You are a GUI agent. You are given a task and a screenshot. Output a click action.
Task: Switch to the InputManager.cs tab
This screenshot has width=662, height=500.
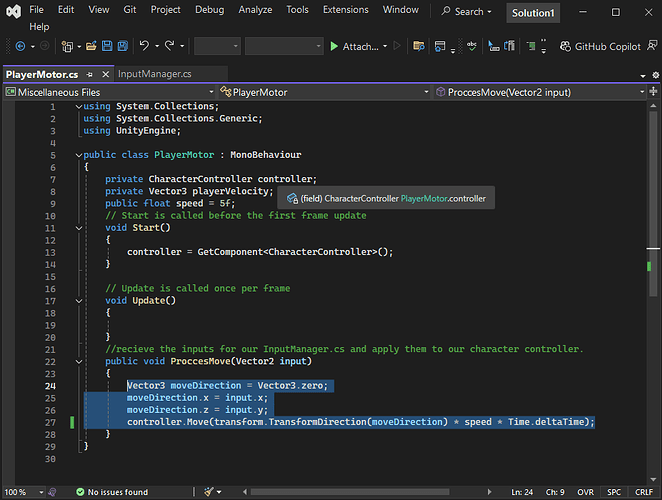point(155,74)
